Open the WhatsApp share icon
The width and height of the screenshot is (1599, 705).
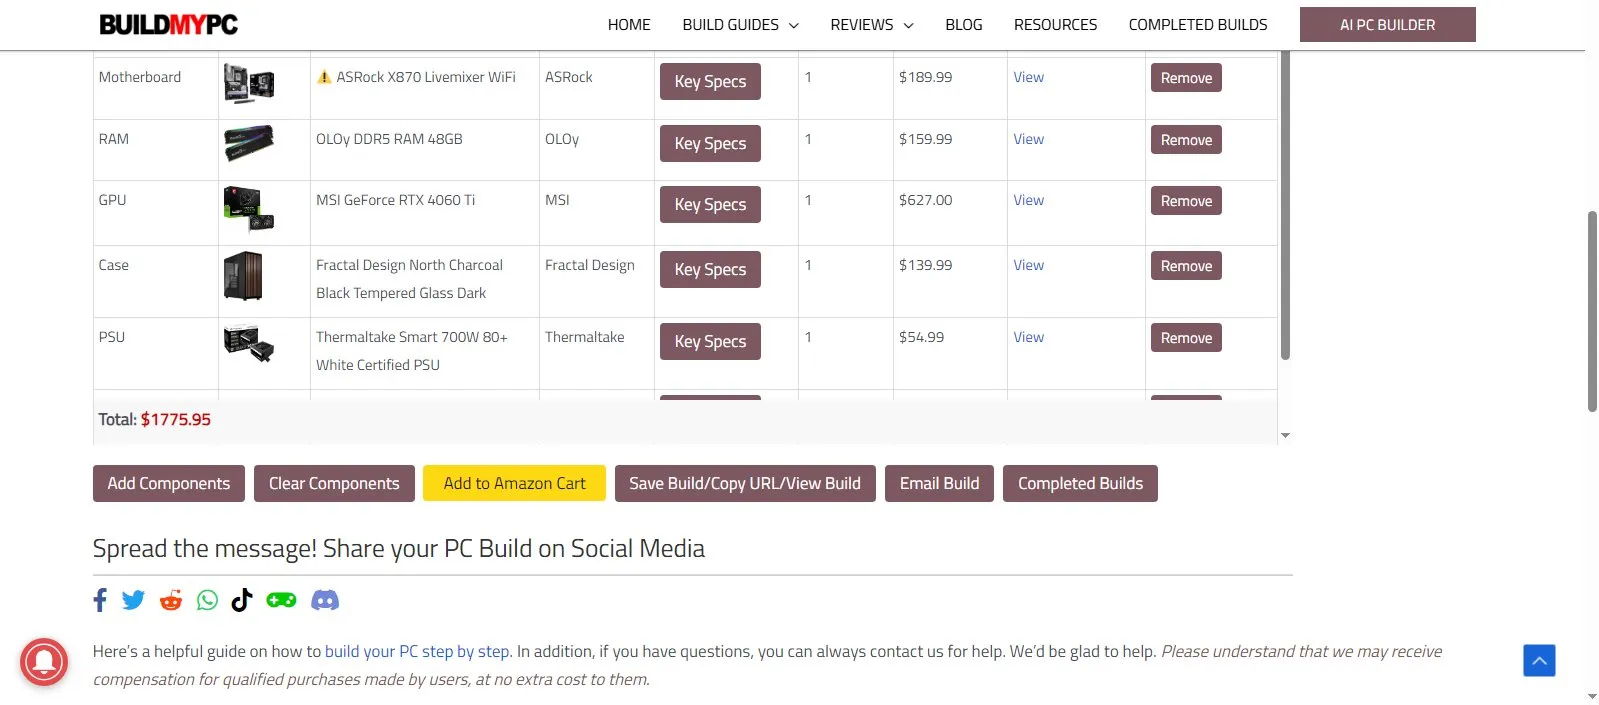[207, 600]
